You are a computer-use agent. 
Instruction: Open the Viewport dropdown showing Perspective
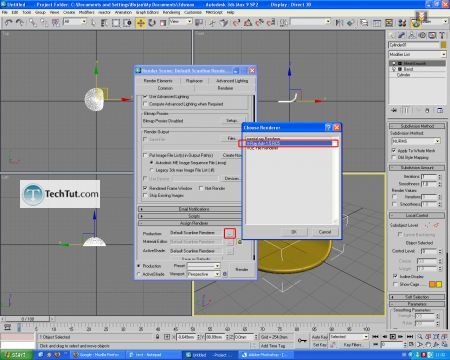(203, 274)
